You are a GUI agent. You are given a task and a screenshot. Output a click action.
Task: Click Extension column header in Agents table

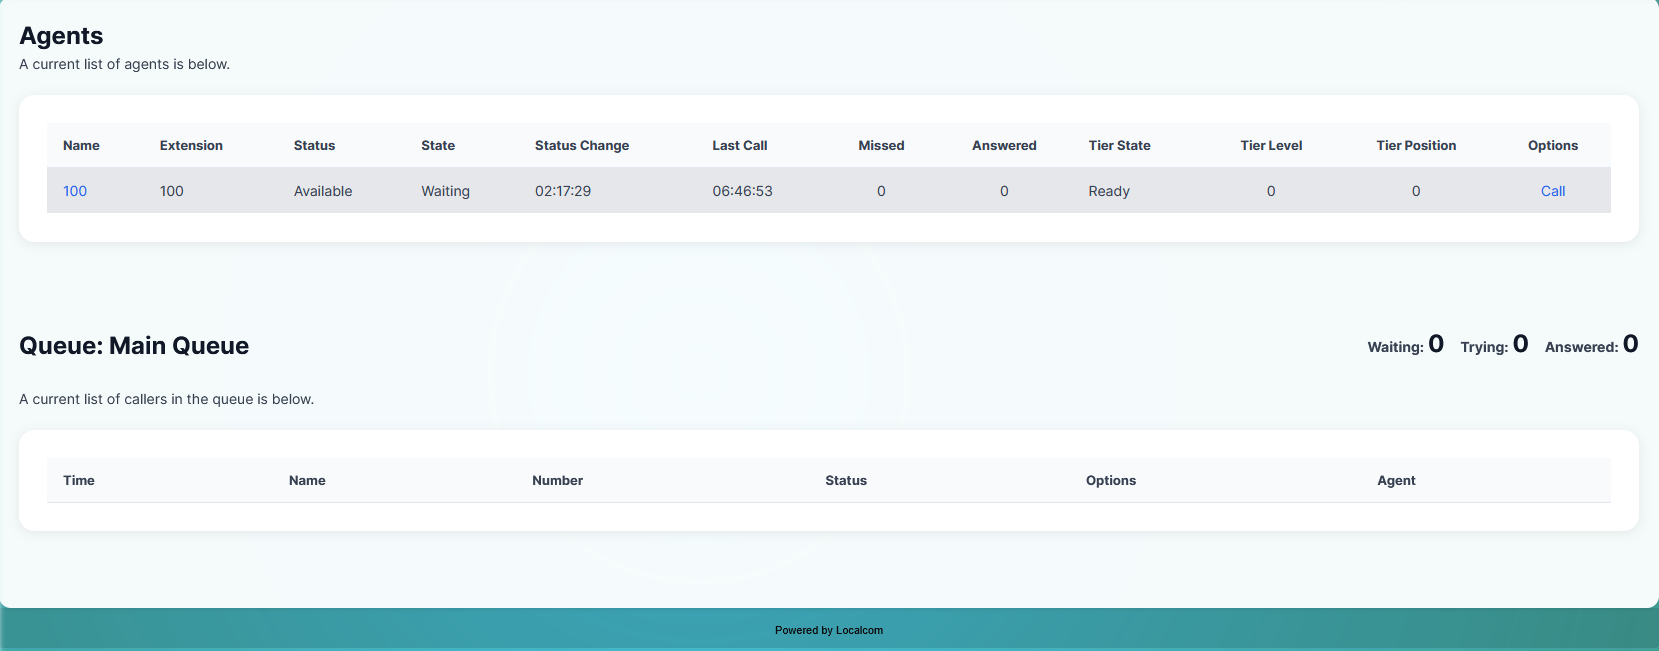tap(191, 145)
